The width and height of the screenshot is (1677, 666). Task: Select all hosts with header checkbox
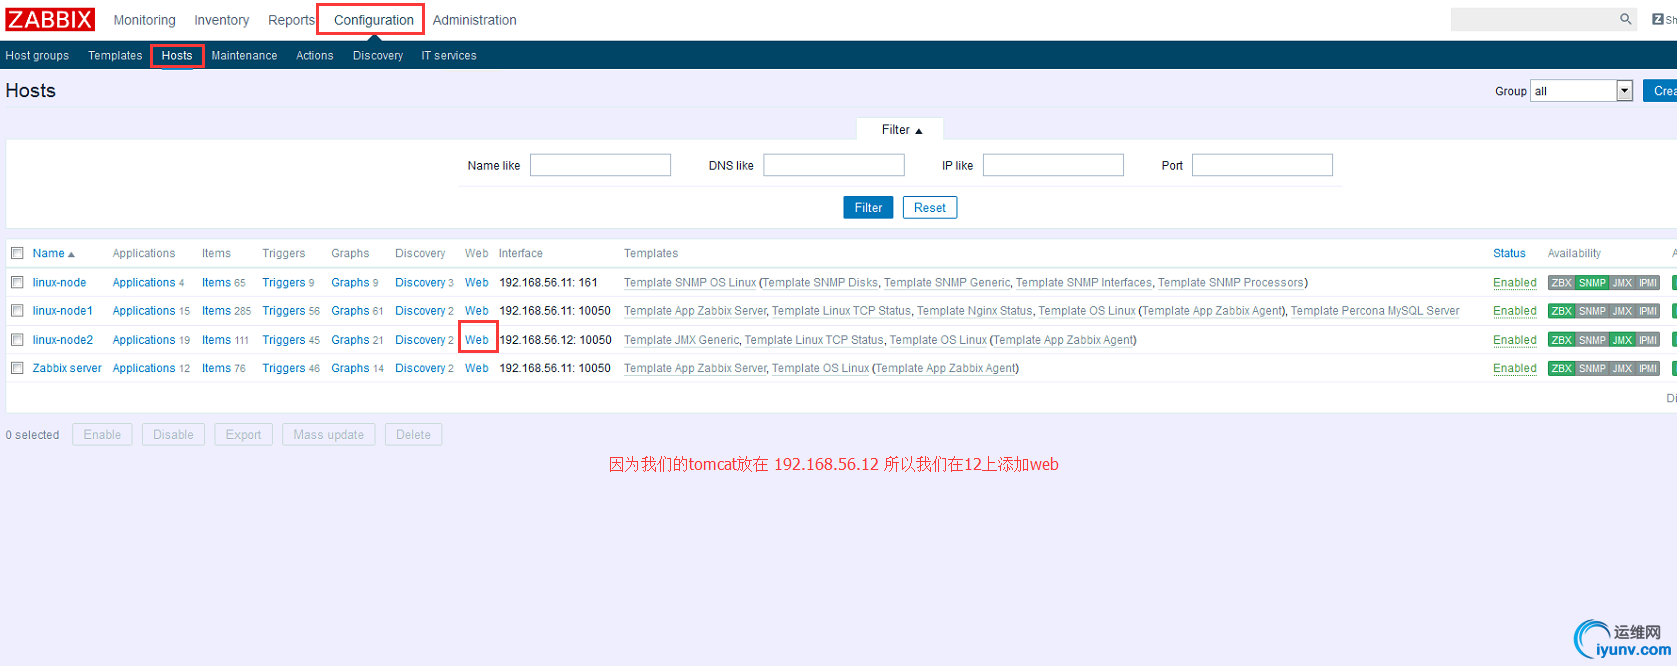click(17, 253)
